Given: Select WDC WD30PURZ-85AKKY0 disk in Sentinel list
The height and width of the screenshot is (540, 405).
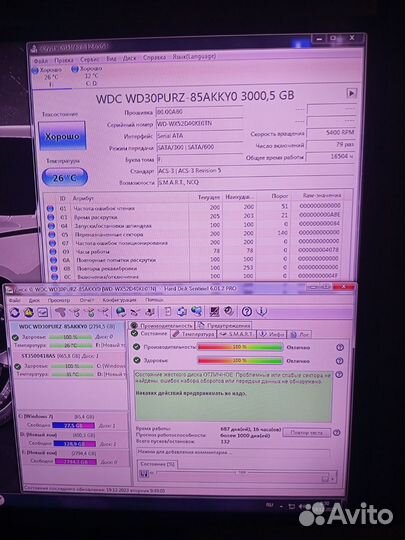Looking at the screenshot, I should coord(68,335).
